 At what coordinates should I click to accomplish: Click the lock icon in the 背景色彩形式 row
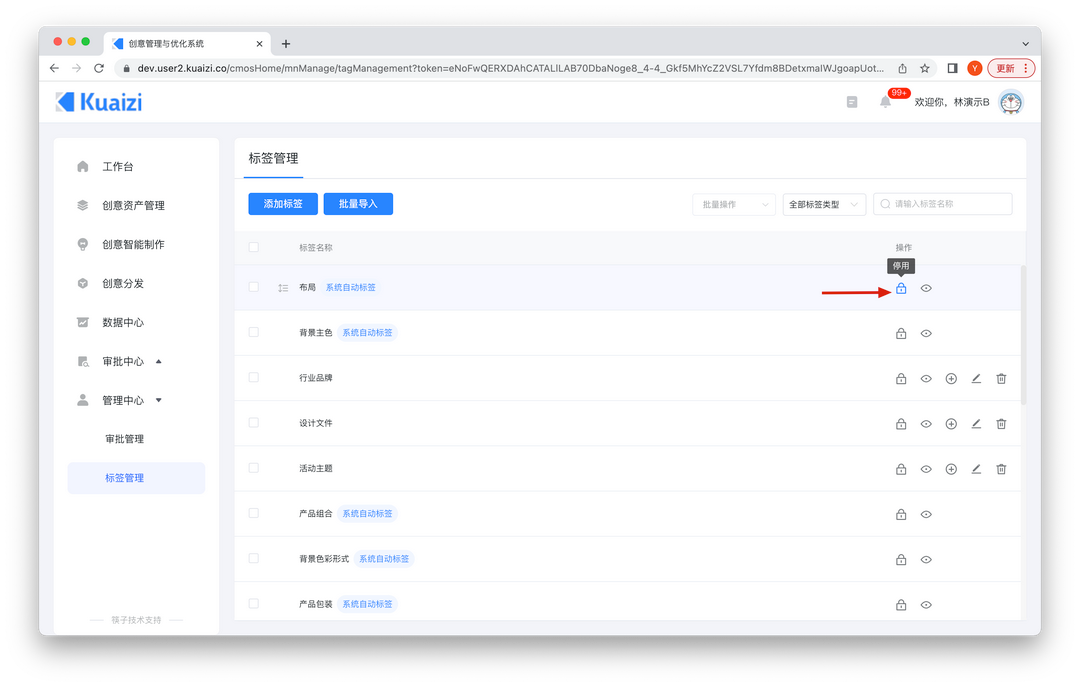click(x=901, y=560)
